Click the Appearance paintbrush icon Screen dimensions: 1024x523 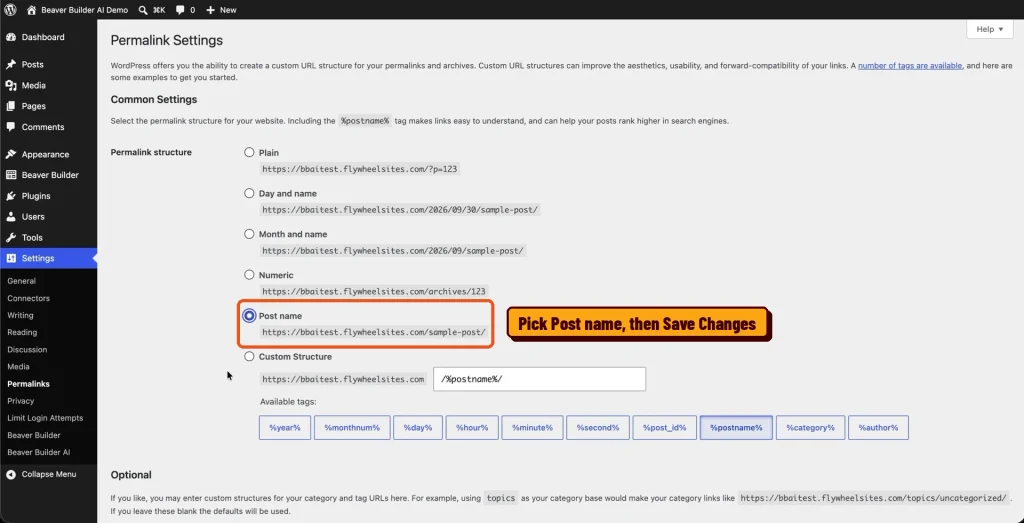(x=11, y=155)
